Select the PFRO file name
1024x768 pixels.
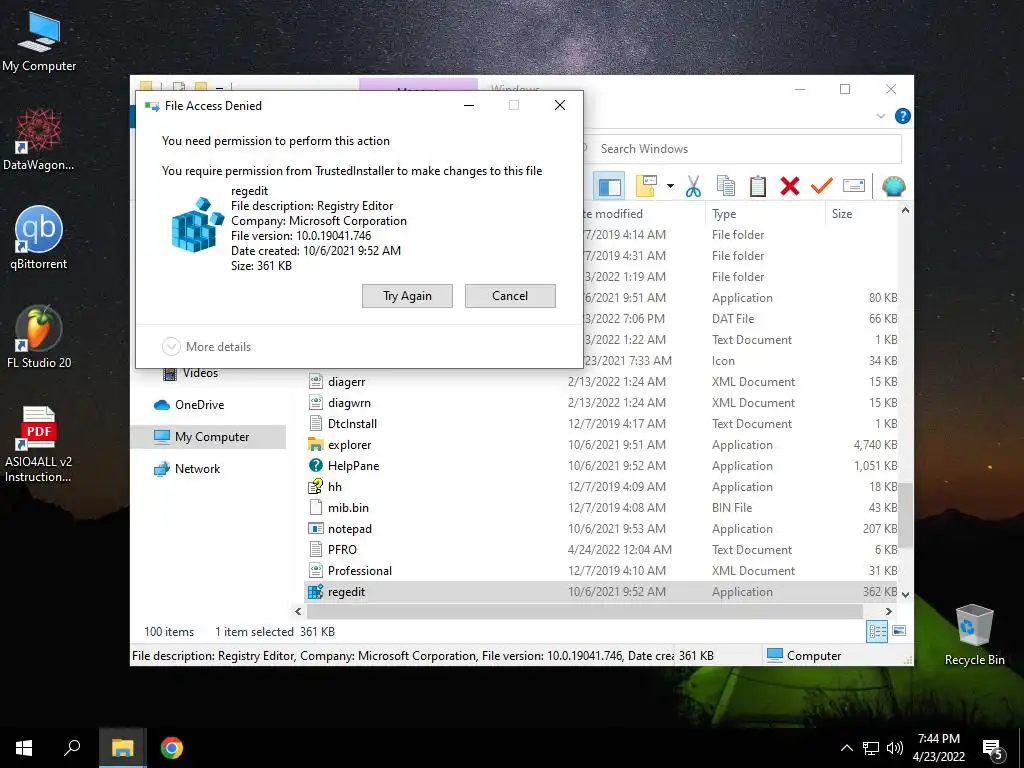click(x=342, y=550)
